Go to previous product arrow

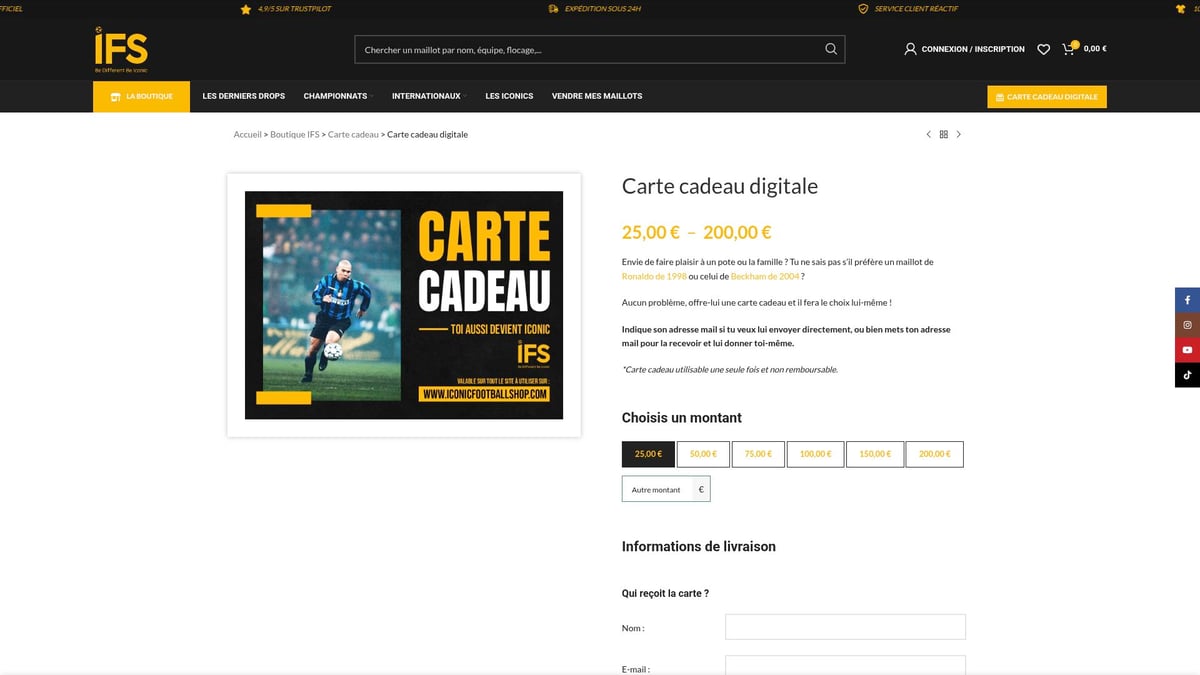928,134
